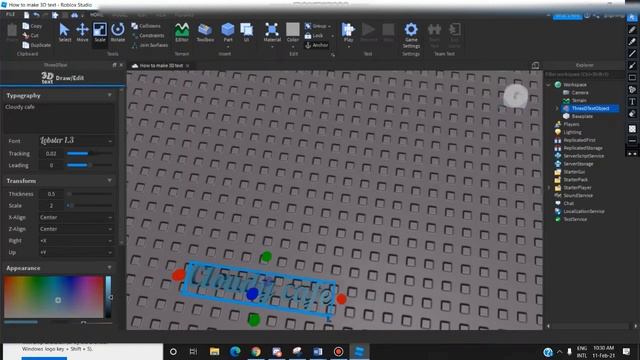Collapse the Typography section
This screenshot has width=640, height=360.
coord(109,95)
